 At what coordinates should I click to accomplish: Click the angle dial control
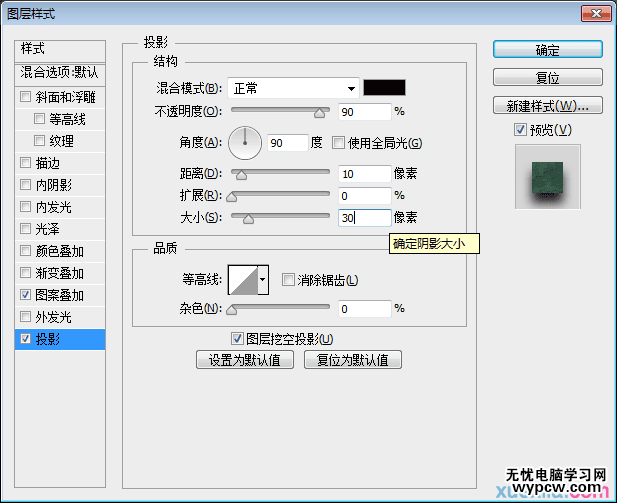pos(245,143)
